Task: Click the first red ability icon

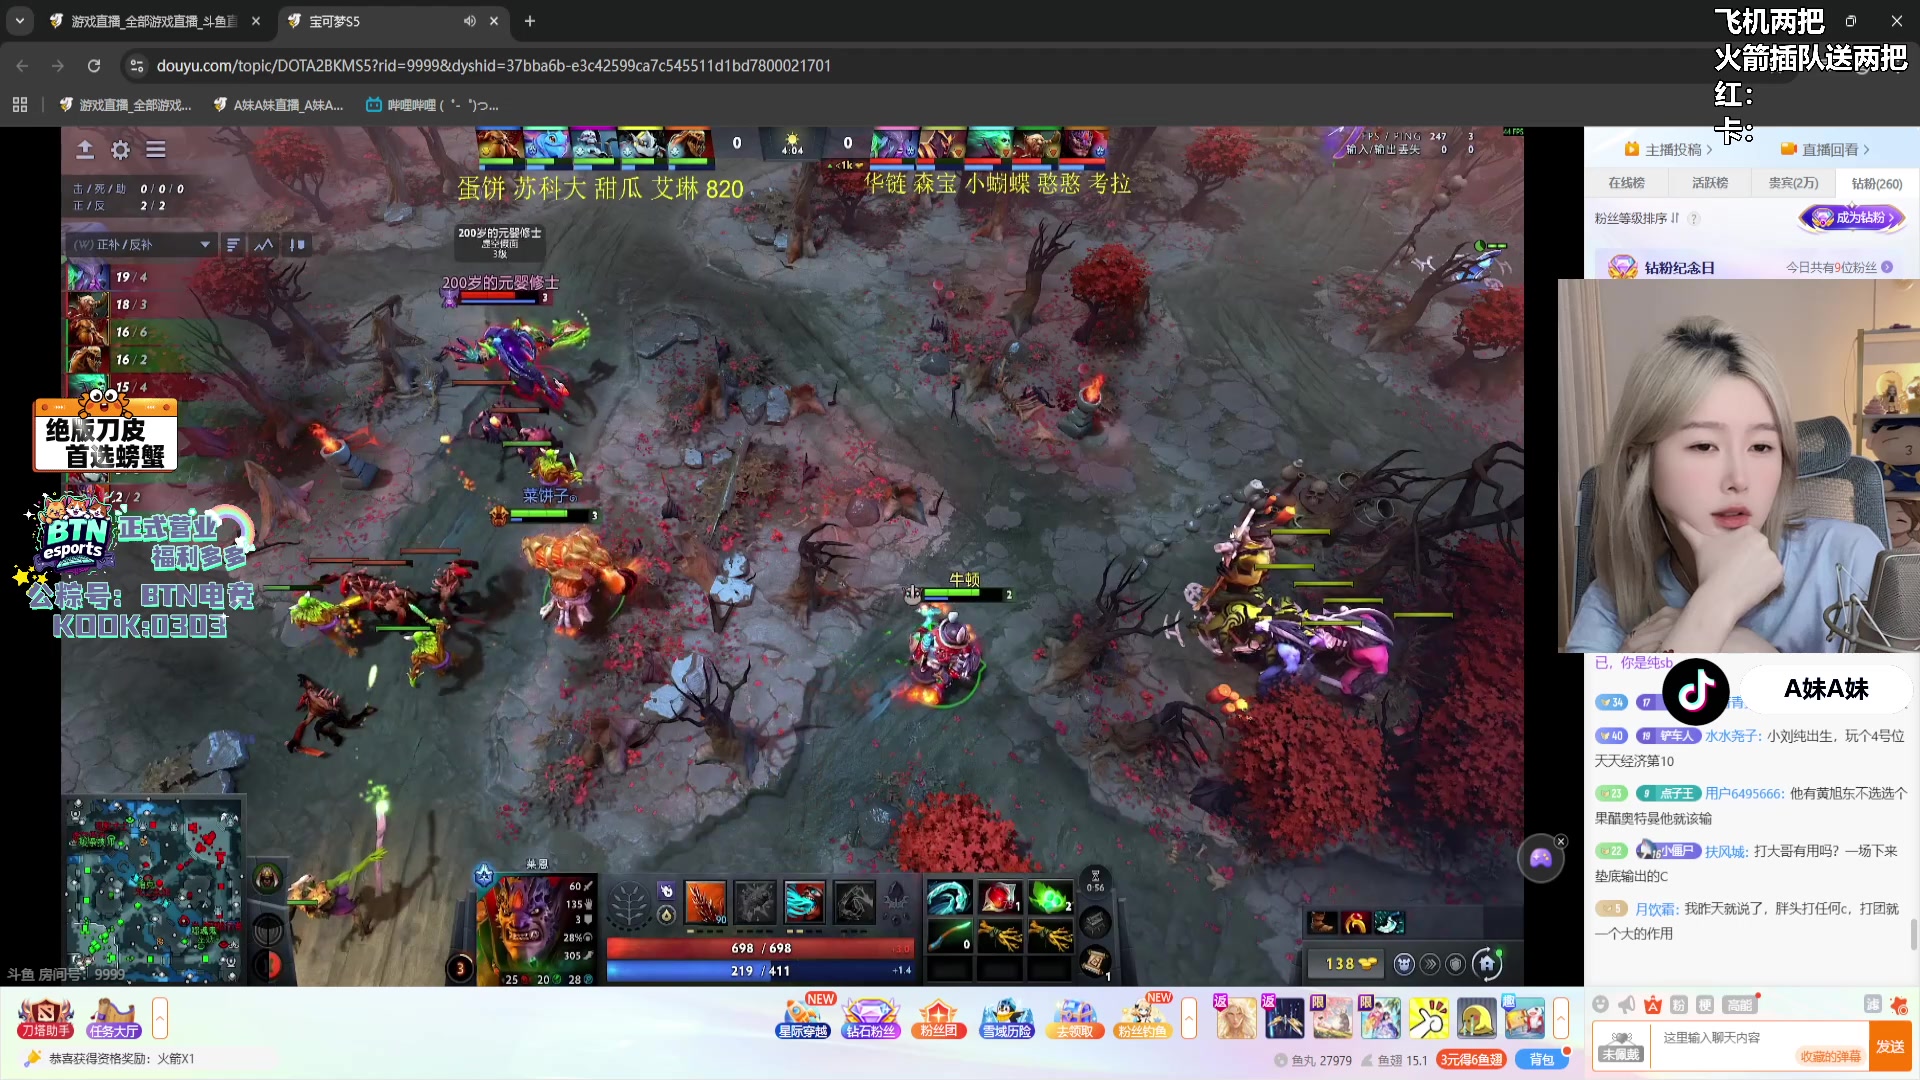Action: tap(705, 903)
